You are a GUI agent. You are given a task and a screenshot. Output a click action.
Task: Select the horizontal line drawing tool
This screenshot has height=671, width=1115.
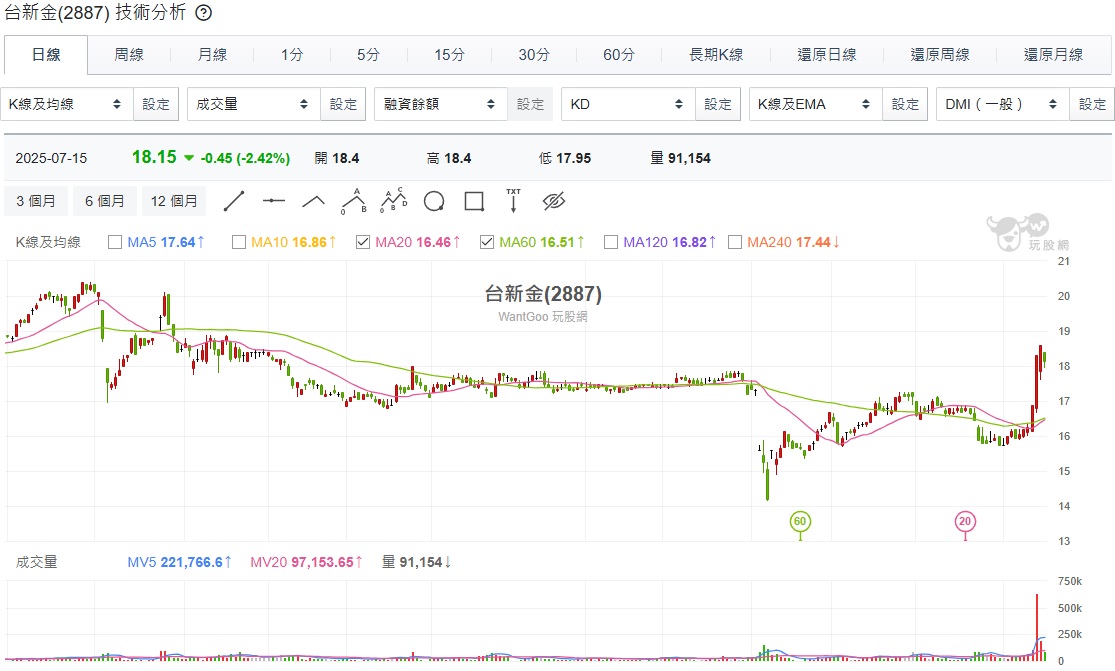pyautogui.click(x=274, y=201)
